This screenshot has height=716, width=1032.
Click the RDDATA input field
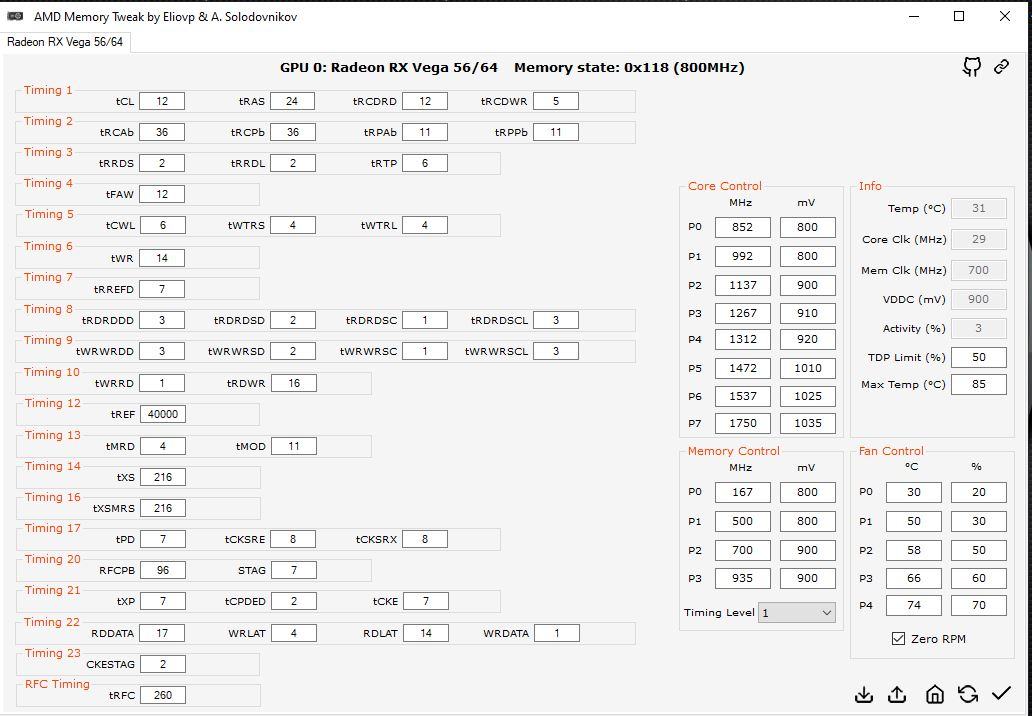[x=163, y=633]
